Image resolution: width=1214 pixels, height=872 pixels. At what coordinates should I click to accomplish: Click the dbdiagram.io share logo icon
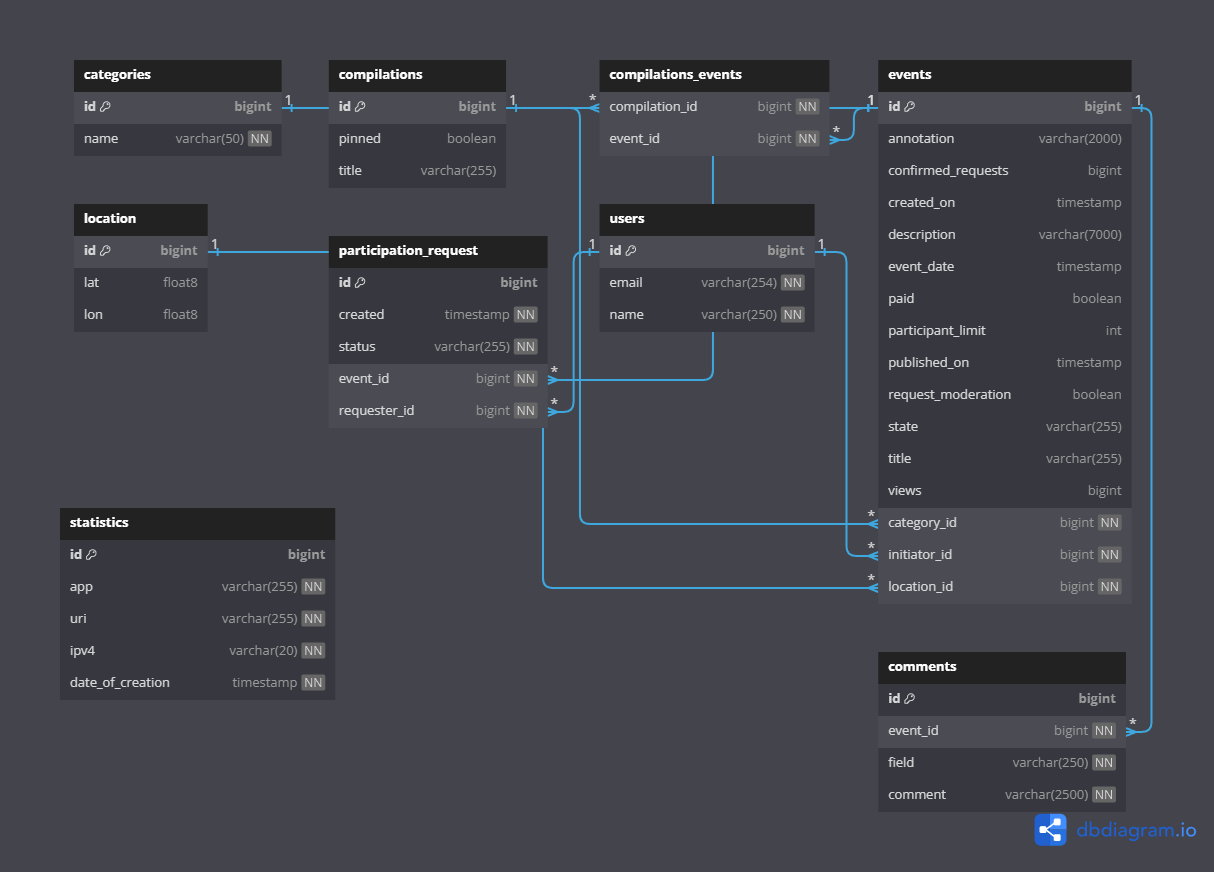(x=1050, y=829)
